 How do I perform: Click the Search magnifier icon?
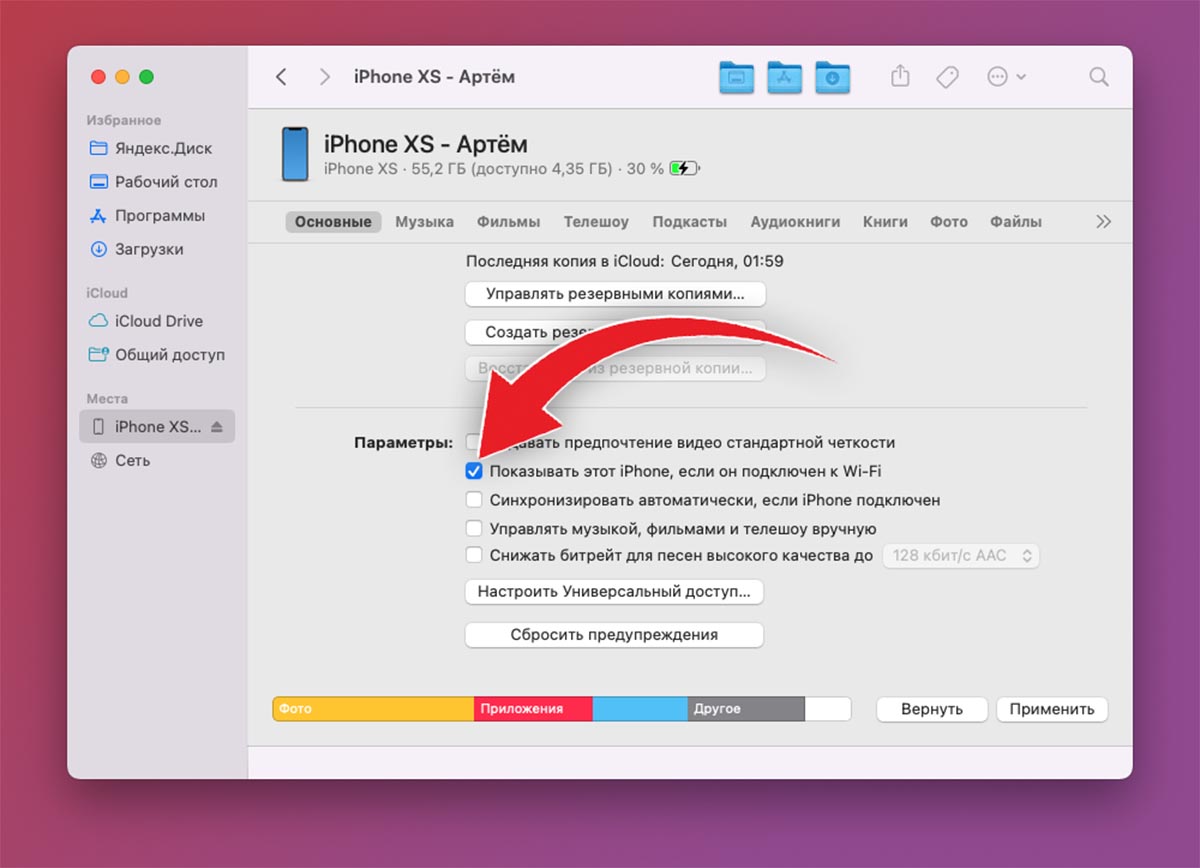1098,77
